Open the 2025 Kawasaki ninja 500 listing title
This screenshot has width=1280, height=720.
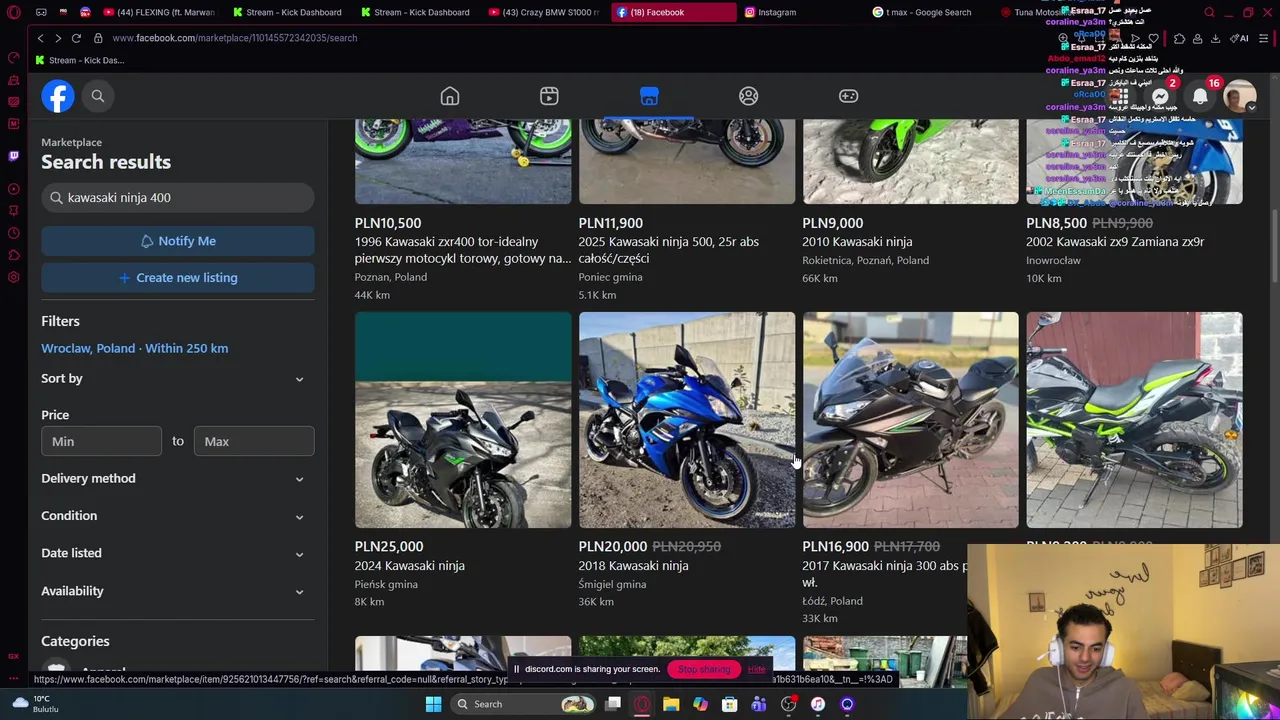pyautogui.click(x=668, y=250)
